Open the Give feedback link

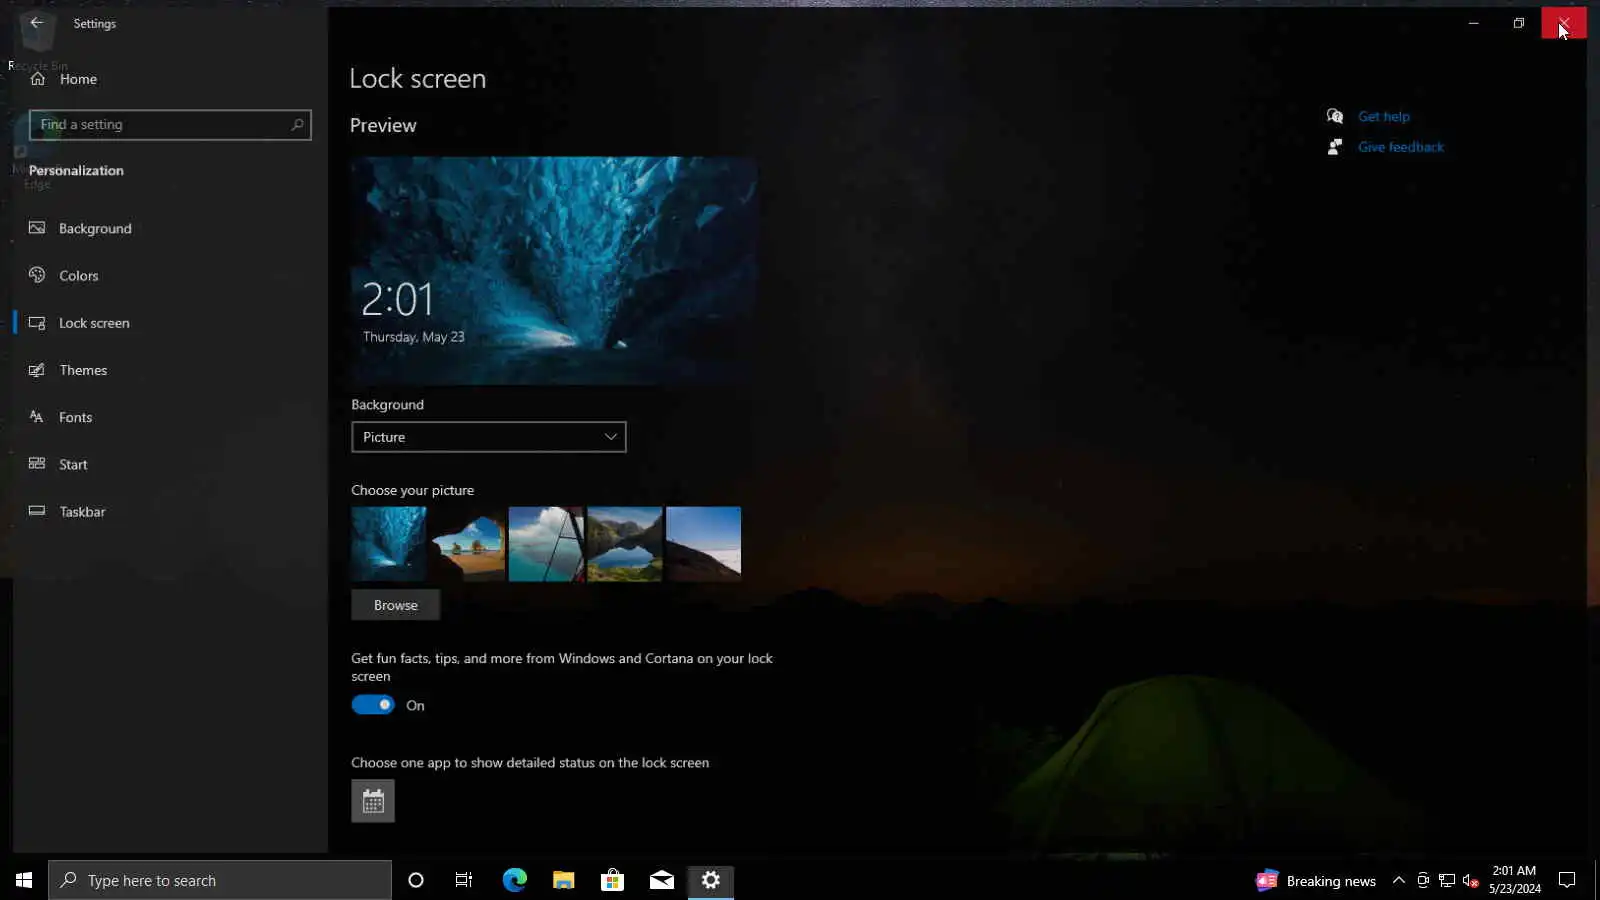1401,147
